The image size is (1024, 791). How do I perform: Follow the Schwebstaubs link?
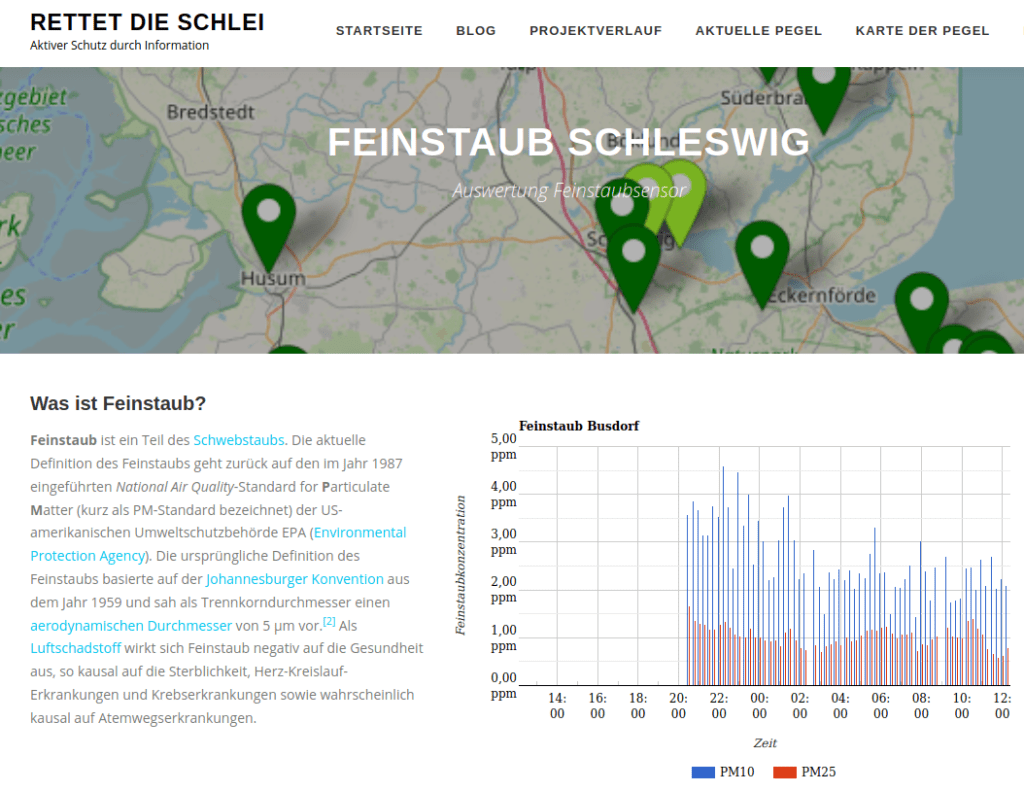[238, 440]
